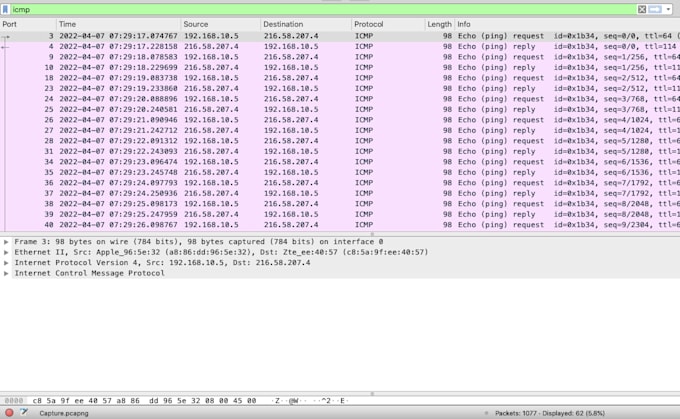Click Capture.pcapng in the status bar

pos(64,413)
